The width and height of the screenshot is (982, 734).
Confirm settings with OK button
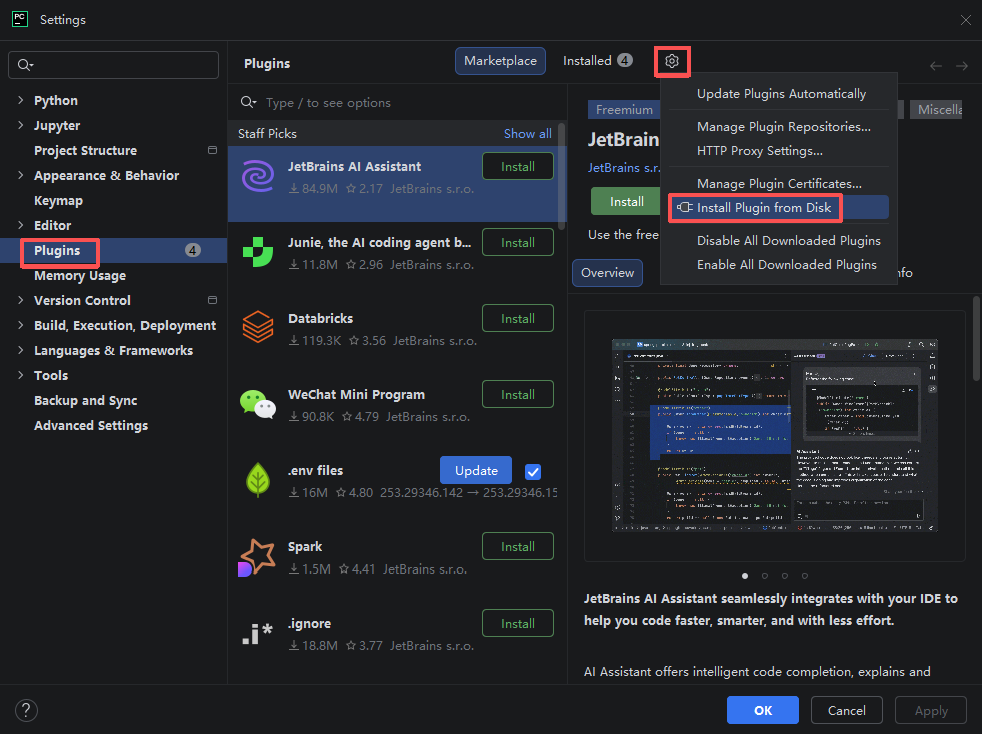[763, 710]
